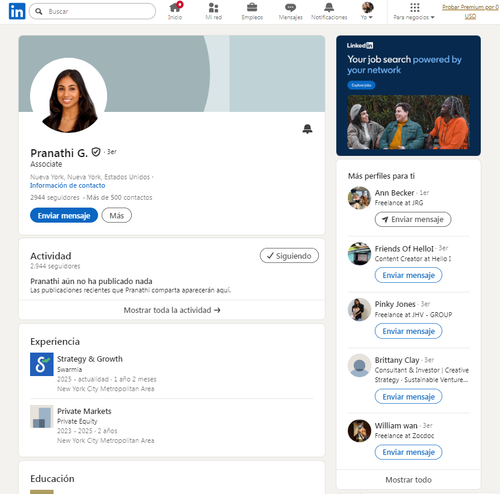Screen dimensions: 500x494
Task: Send message to Pinky Jones
Action: 409,331
